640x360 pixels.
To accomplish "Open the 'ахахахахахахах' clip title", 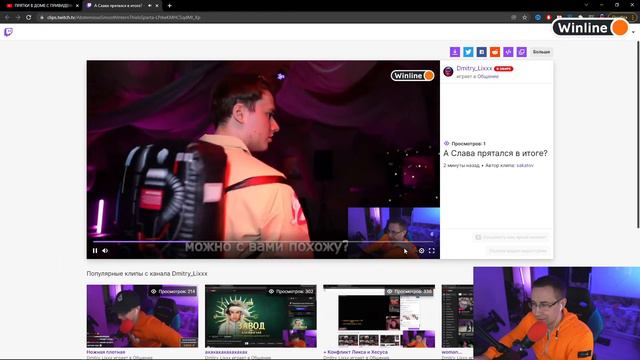I will 226,352.
